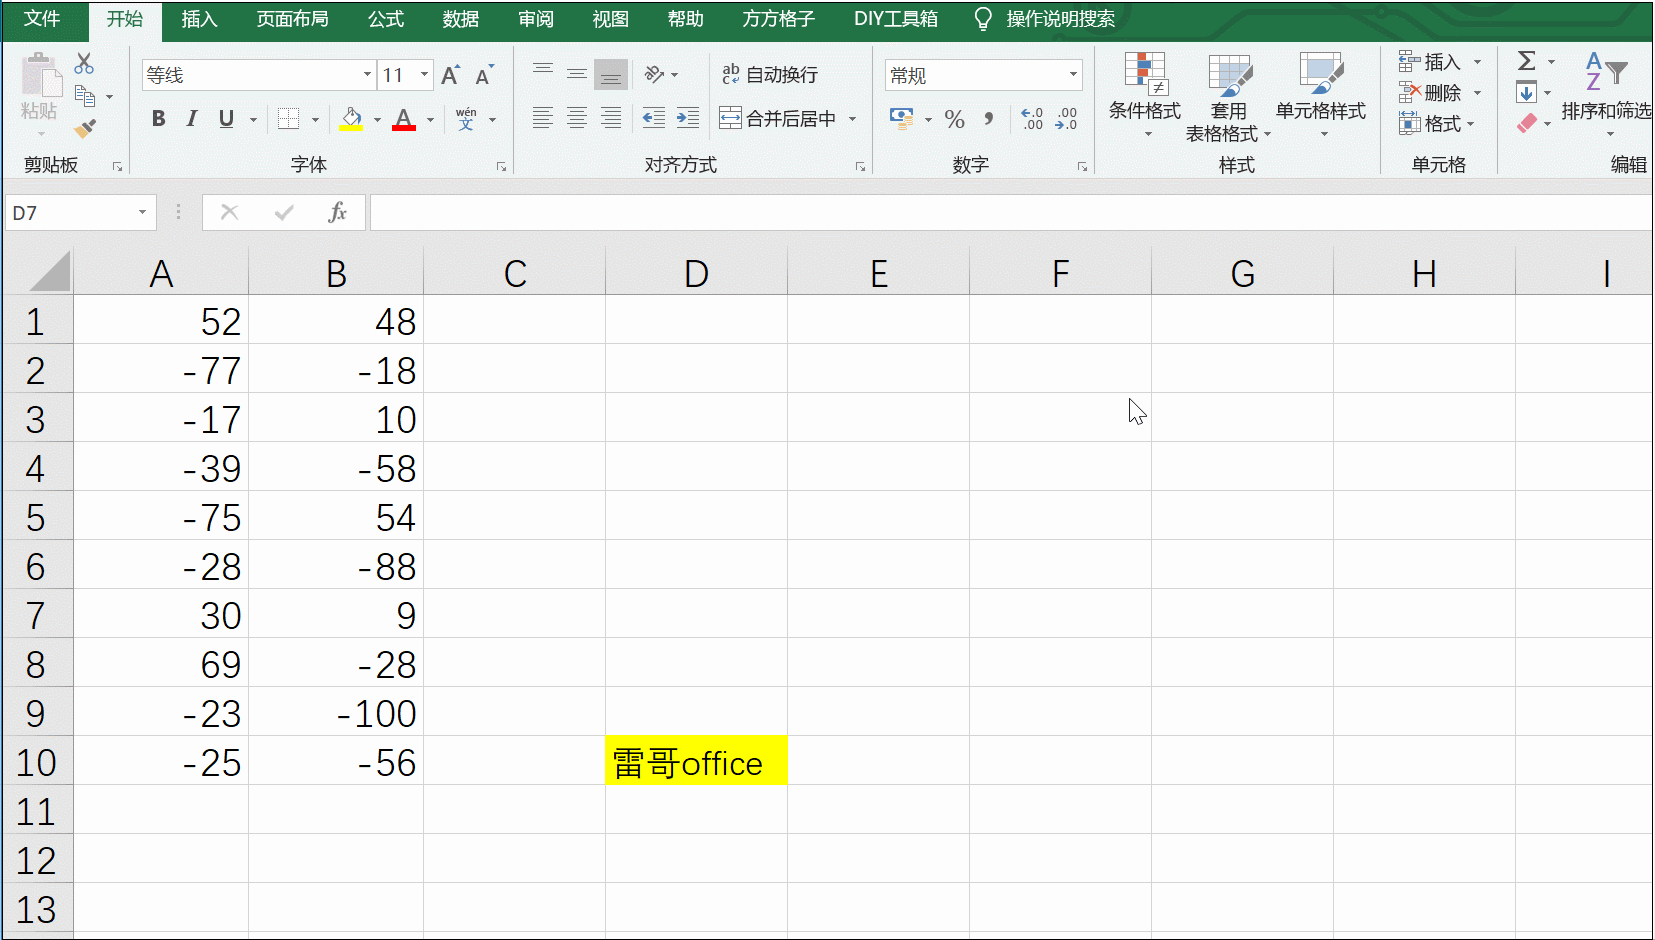The image size is (1655, 940).
Task: Toggle Italic formatting
Action: click(x=192, y=119)
